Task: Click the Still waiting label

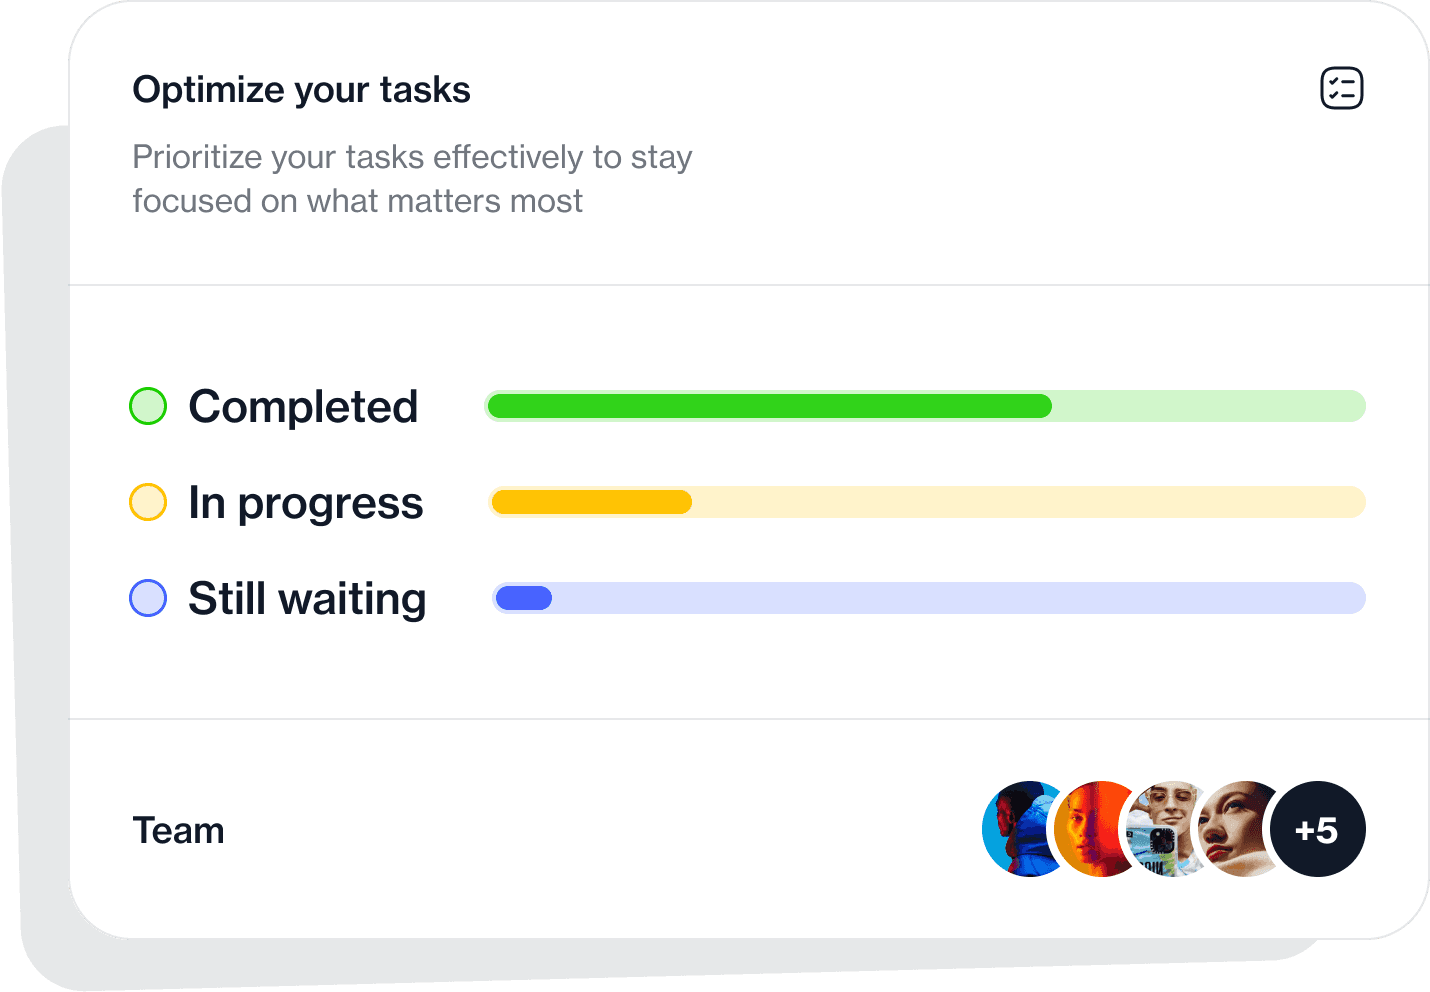Action: click(x=307, y=599)
